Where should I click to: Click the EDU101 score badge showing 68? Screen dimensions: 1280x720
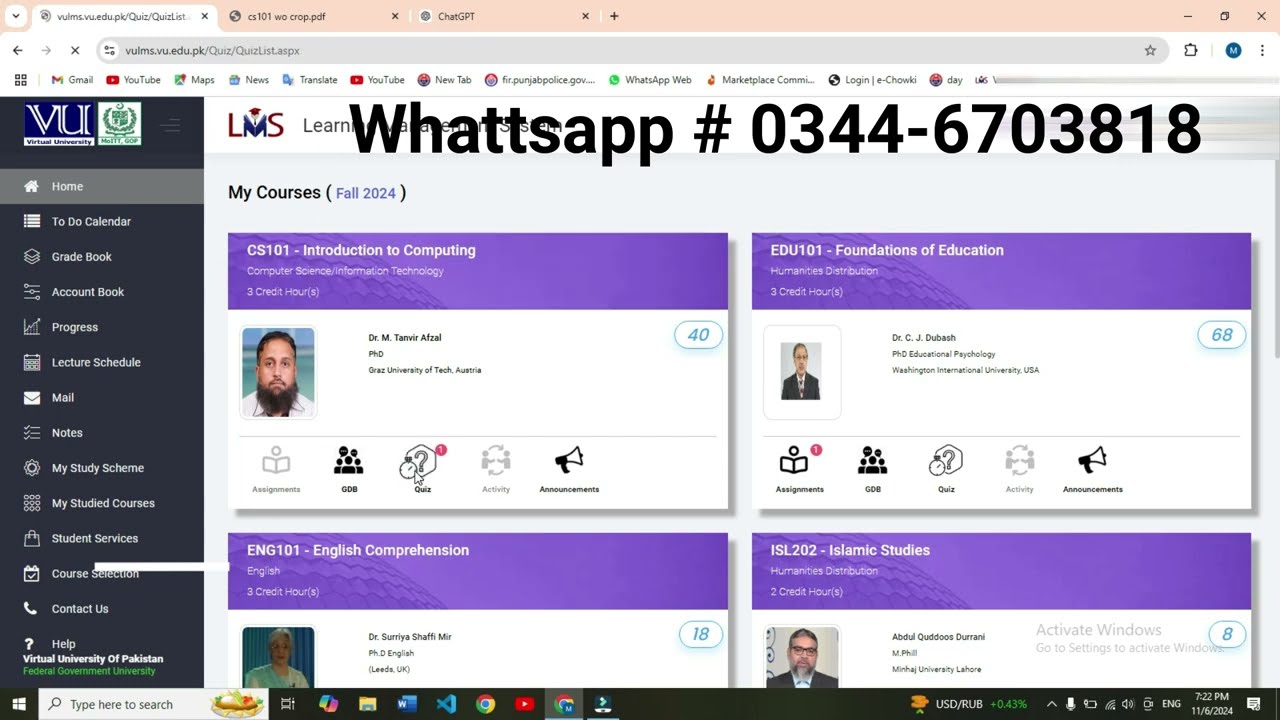point(1222,335)
